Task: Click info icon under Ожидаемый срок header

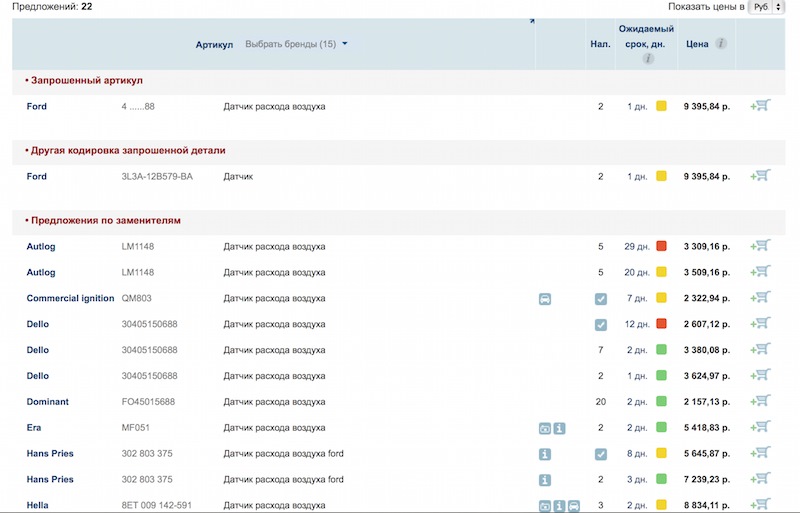Action: pyautogui.click(x=647, y=59)
